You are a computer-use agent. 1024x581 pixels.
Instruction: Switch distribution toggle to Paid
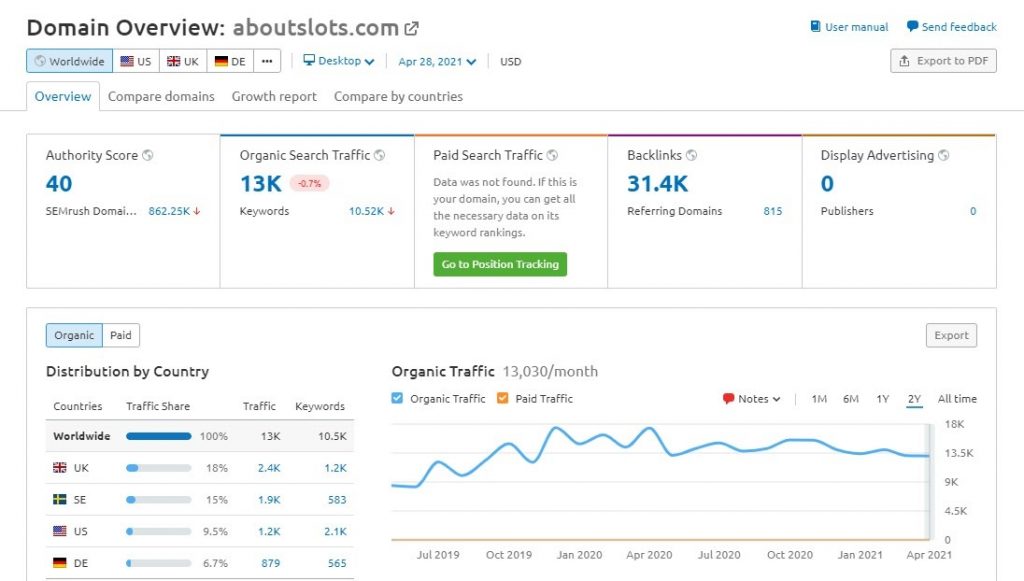121,336
